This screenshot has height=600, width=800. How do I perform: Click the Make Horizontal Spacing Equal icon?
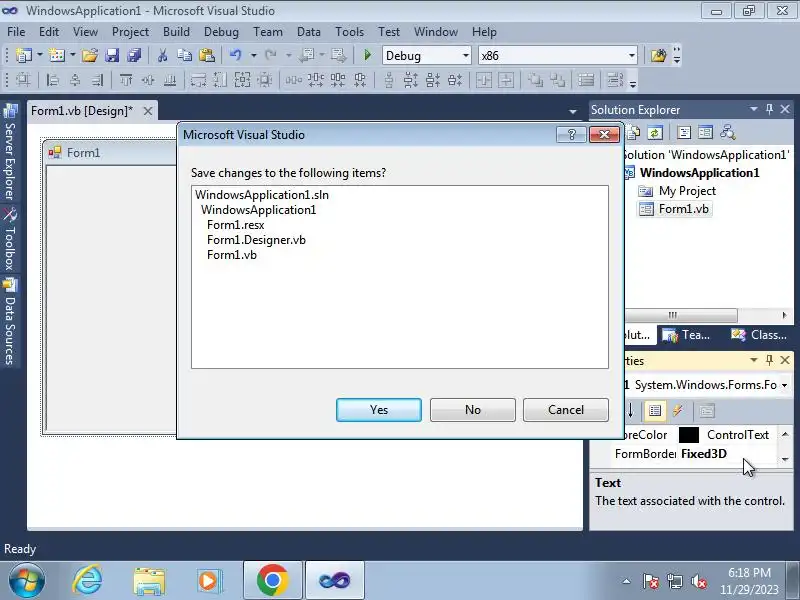click(x=293, y=80)
